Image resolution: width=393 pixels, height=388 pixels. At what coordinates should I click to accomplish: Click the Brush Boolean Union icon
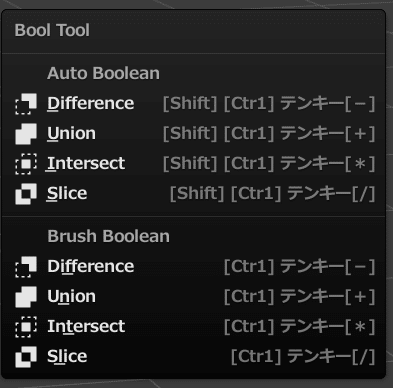click(26, 297)
